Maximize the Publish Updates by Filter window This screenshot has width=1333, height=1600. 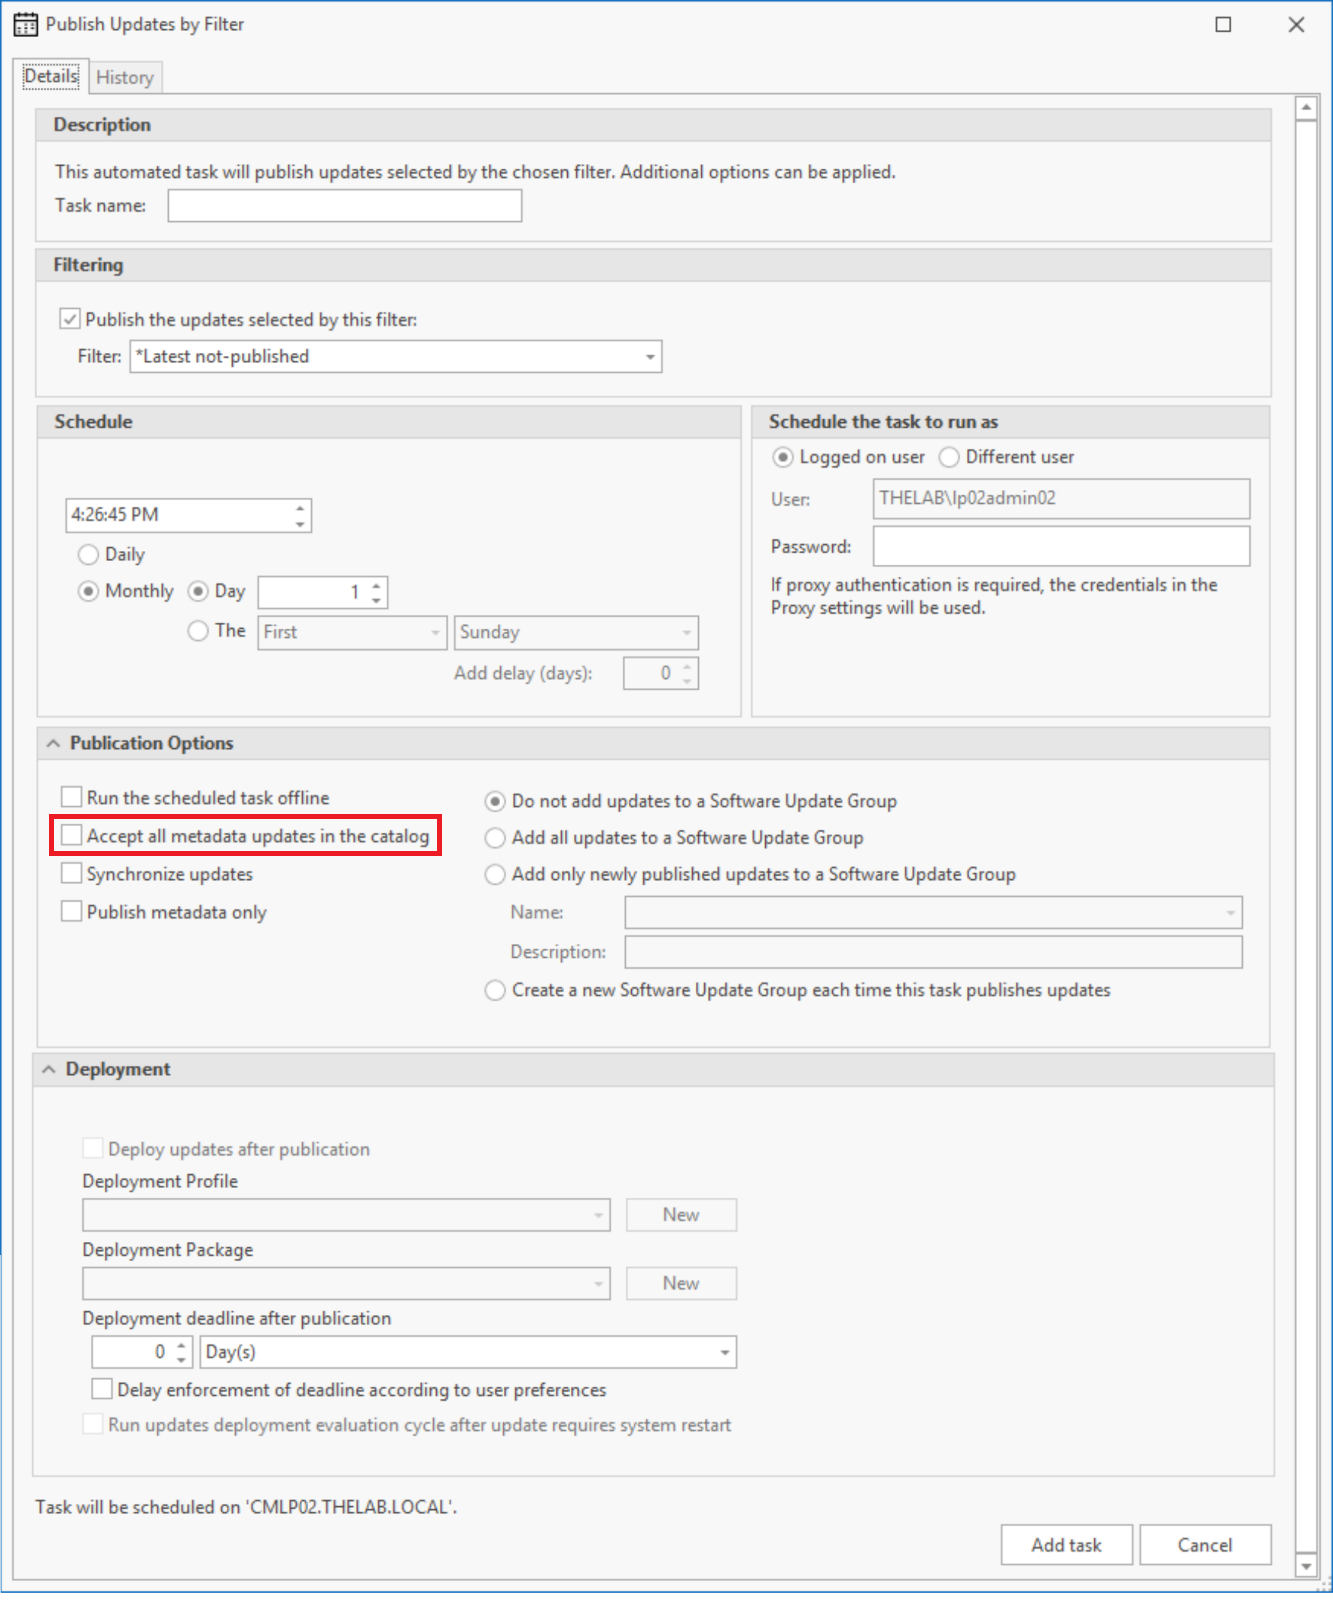pyautogui.click(x=1223, y=24)
